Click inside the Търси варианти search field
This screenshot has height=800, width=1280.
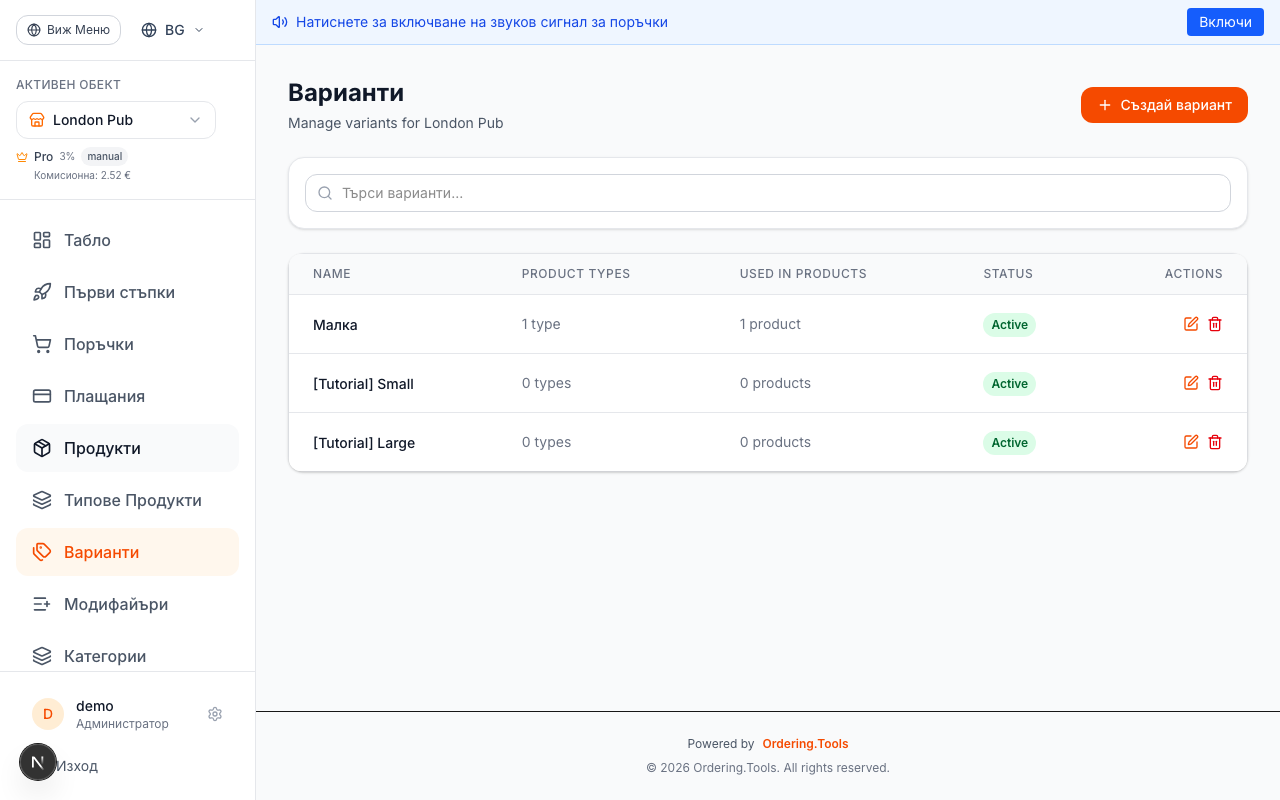pos(767,193)
